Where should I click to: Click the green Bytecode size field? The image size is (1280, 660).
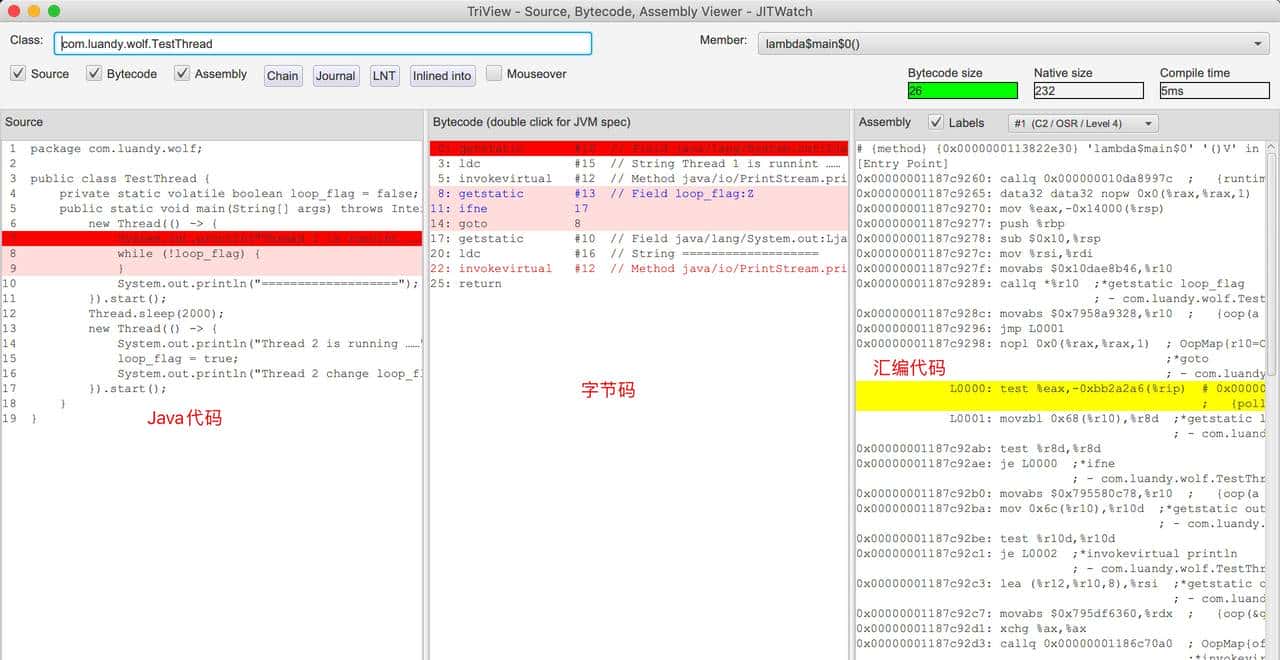(962, 91)
